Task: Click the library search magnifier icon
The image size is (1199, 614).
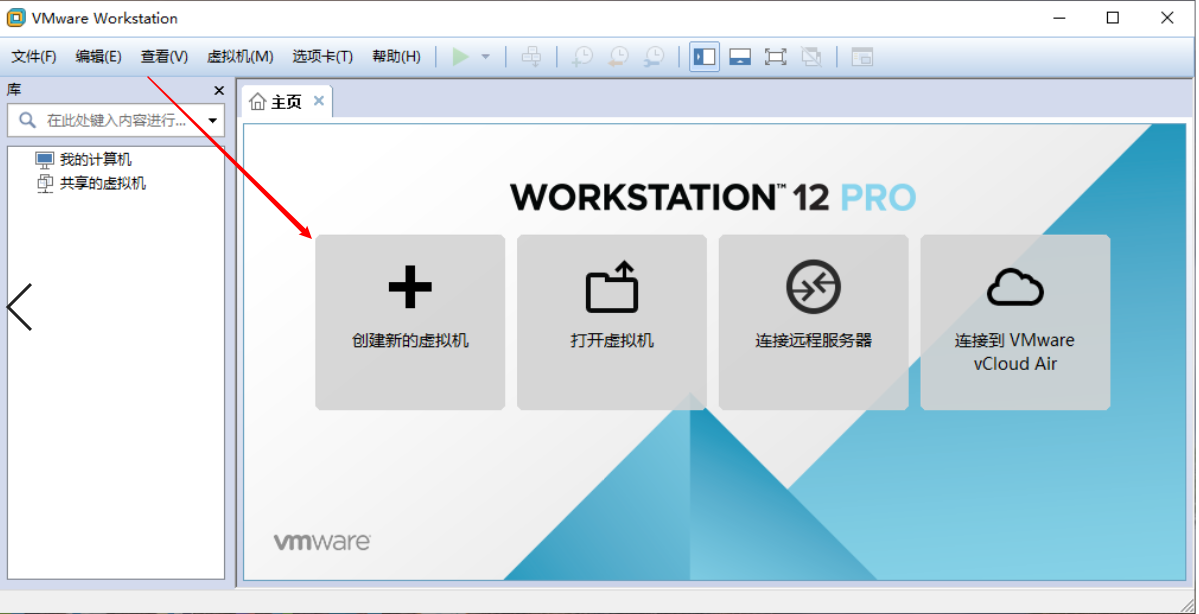Action: [x=27, y=120]
